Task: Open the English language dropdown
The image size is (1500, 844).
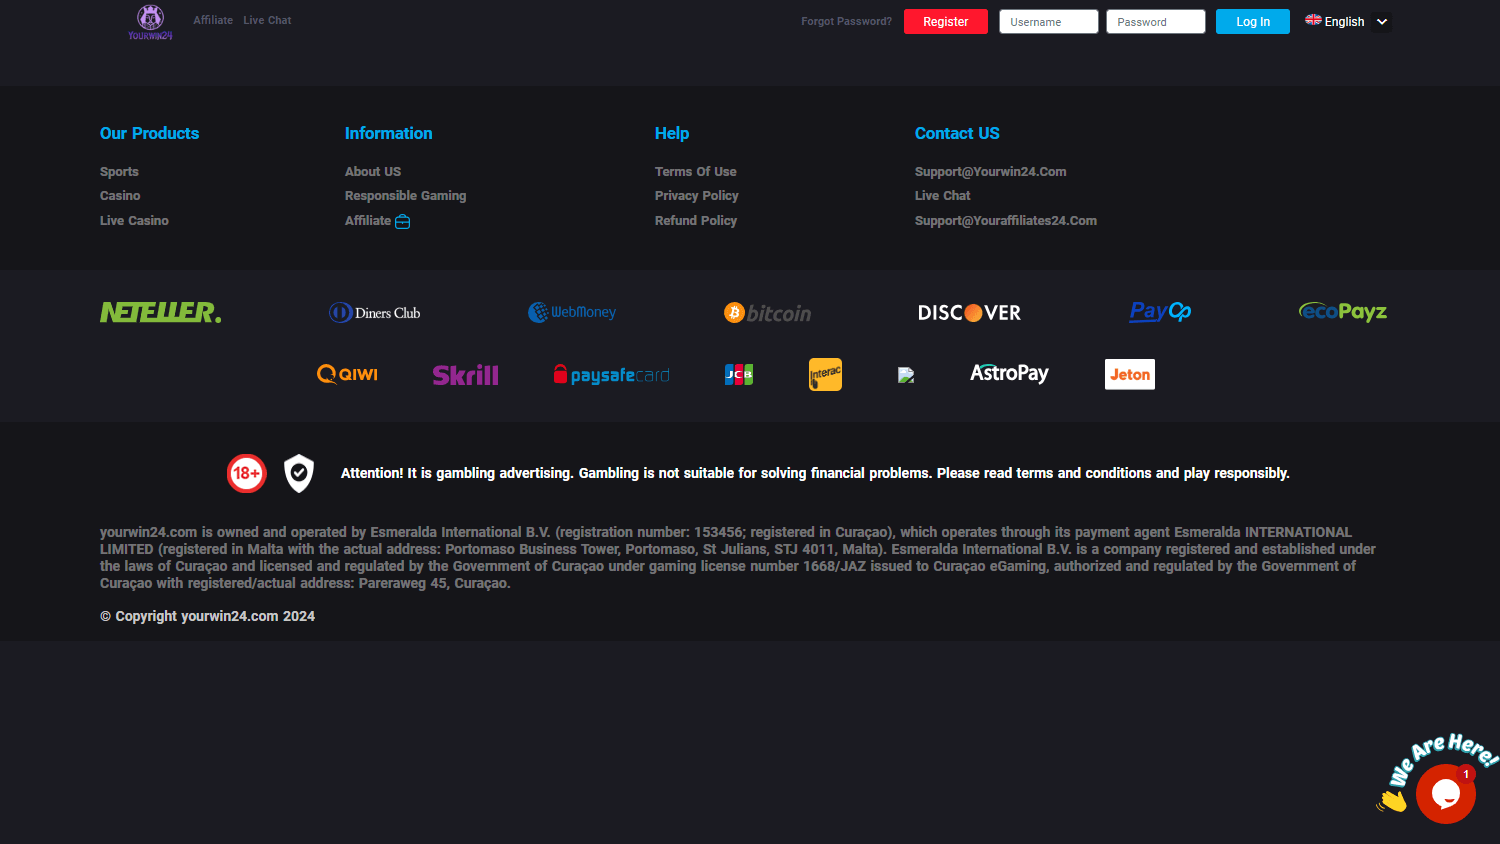Action: 1346,21
